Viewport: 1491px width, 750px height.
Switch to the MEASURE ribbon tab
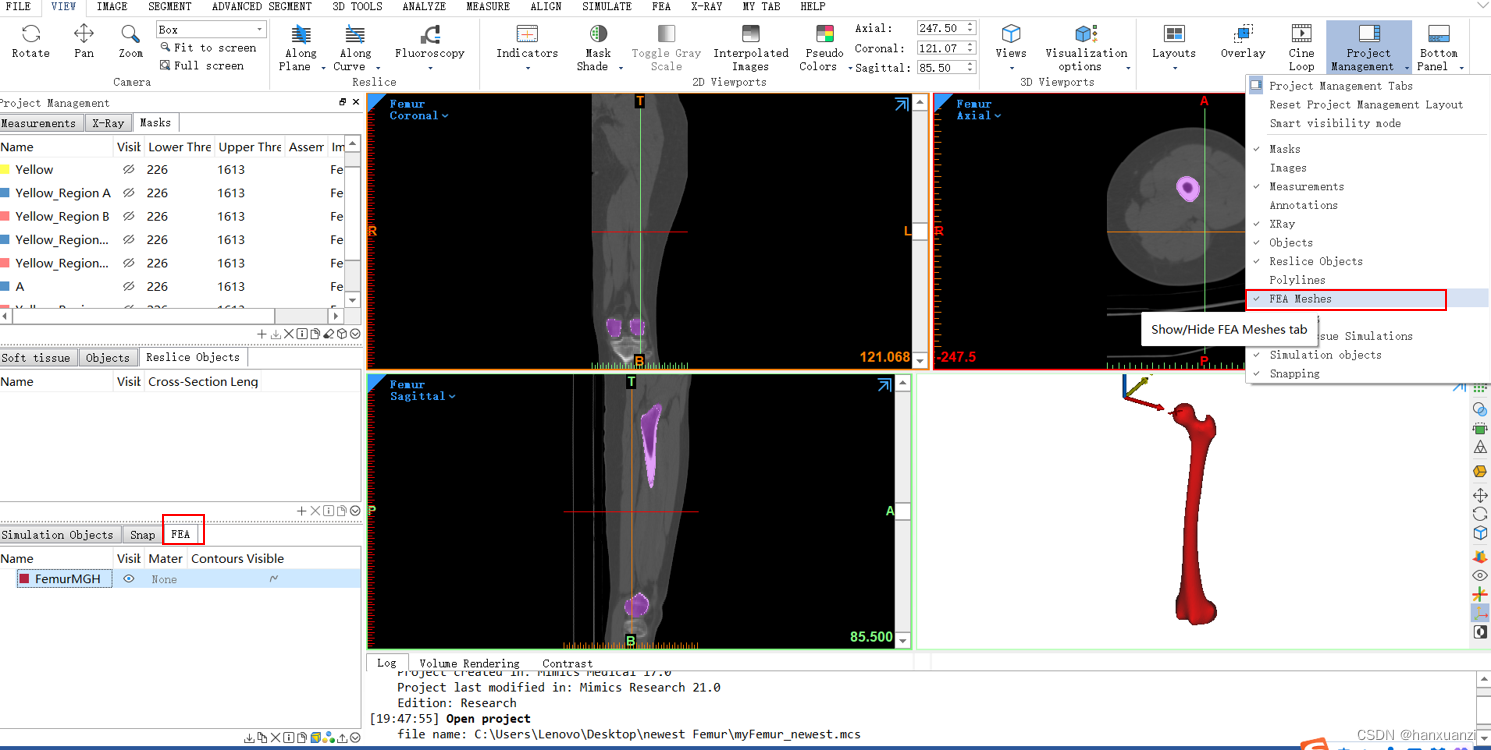point(488,6)
